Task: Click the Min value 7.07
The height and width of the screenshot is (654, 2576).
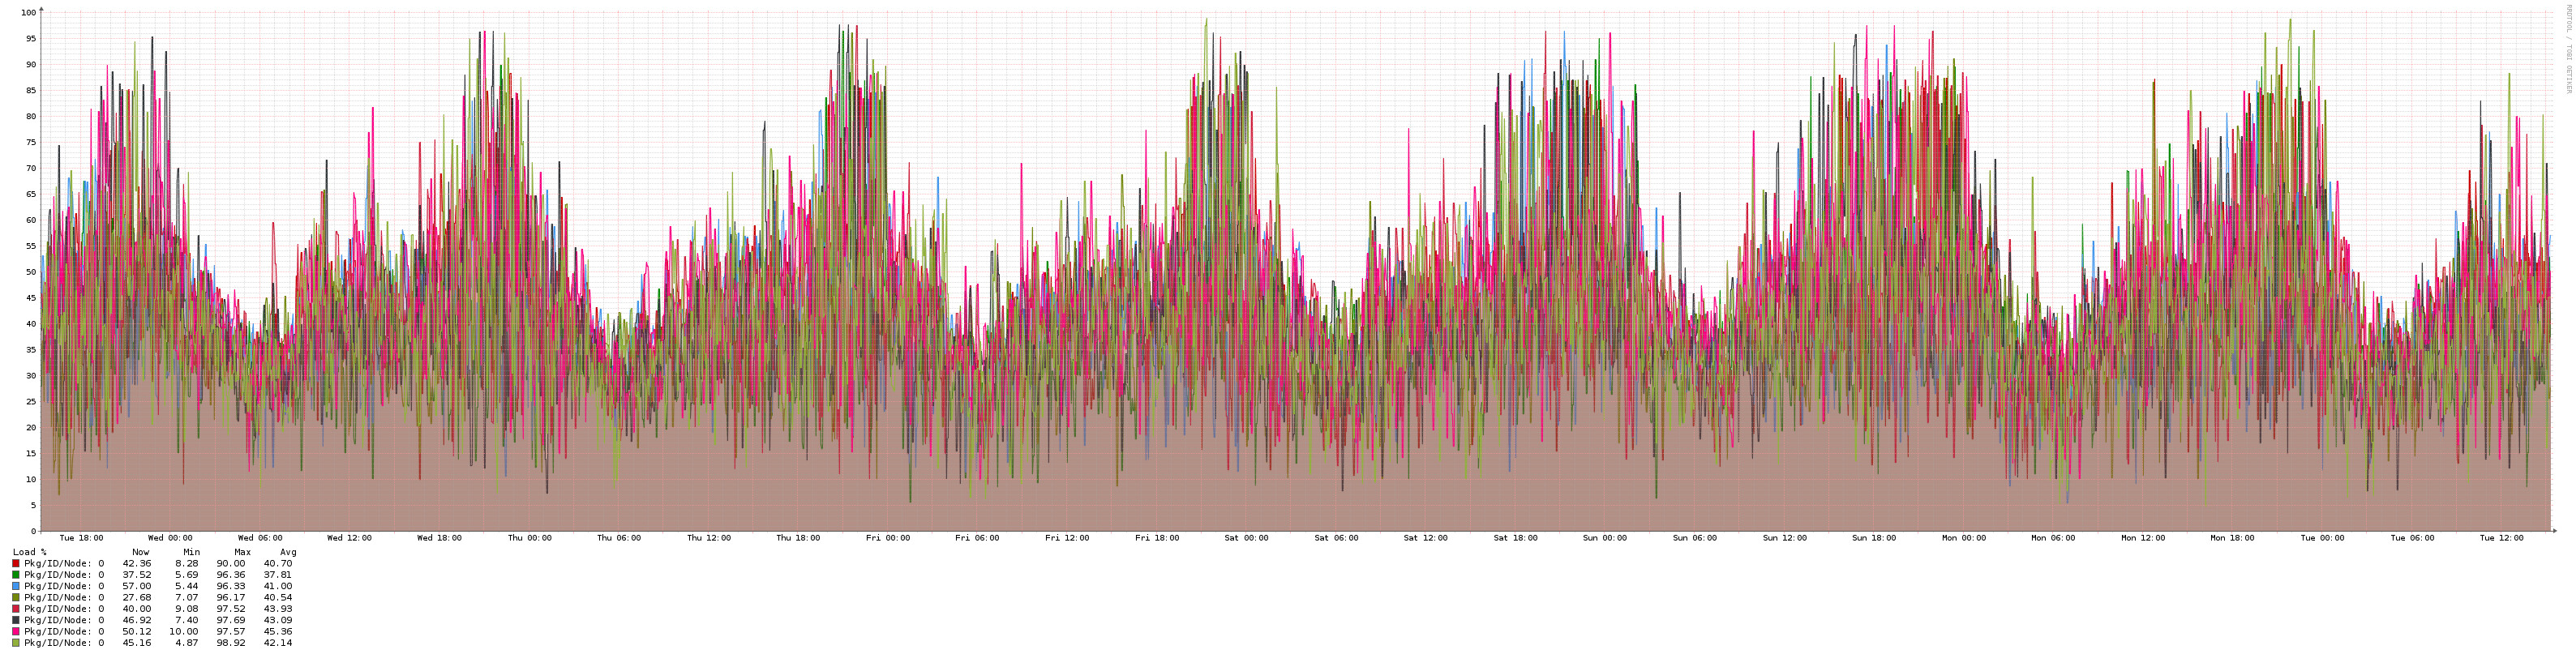Action: pyautogui.click(x=187, y=598)
